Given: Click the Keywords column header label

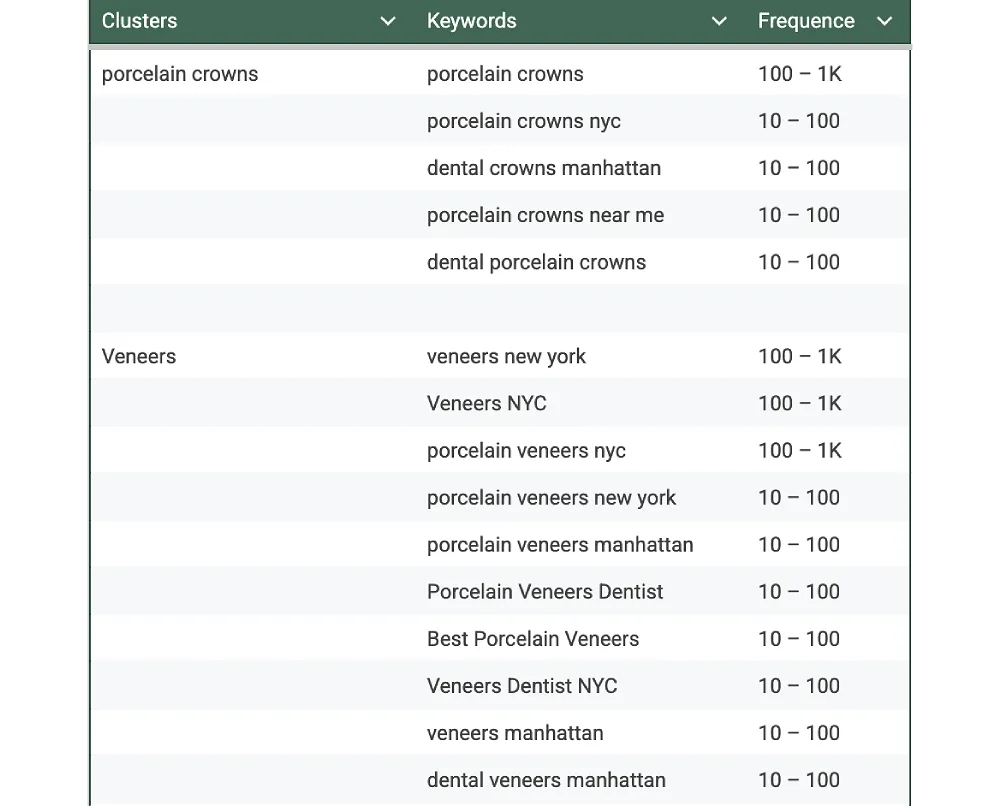Looking at the screenshot, I should [x=471, y=21].
